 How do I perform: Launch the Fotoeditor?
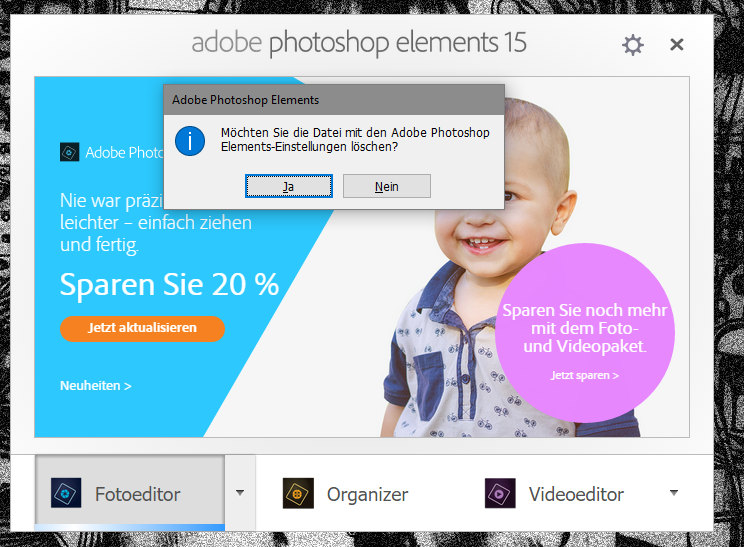click(x=130, y=493)
